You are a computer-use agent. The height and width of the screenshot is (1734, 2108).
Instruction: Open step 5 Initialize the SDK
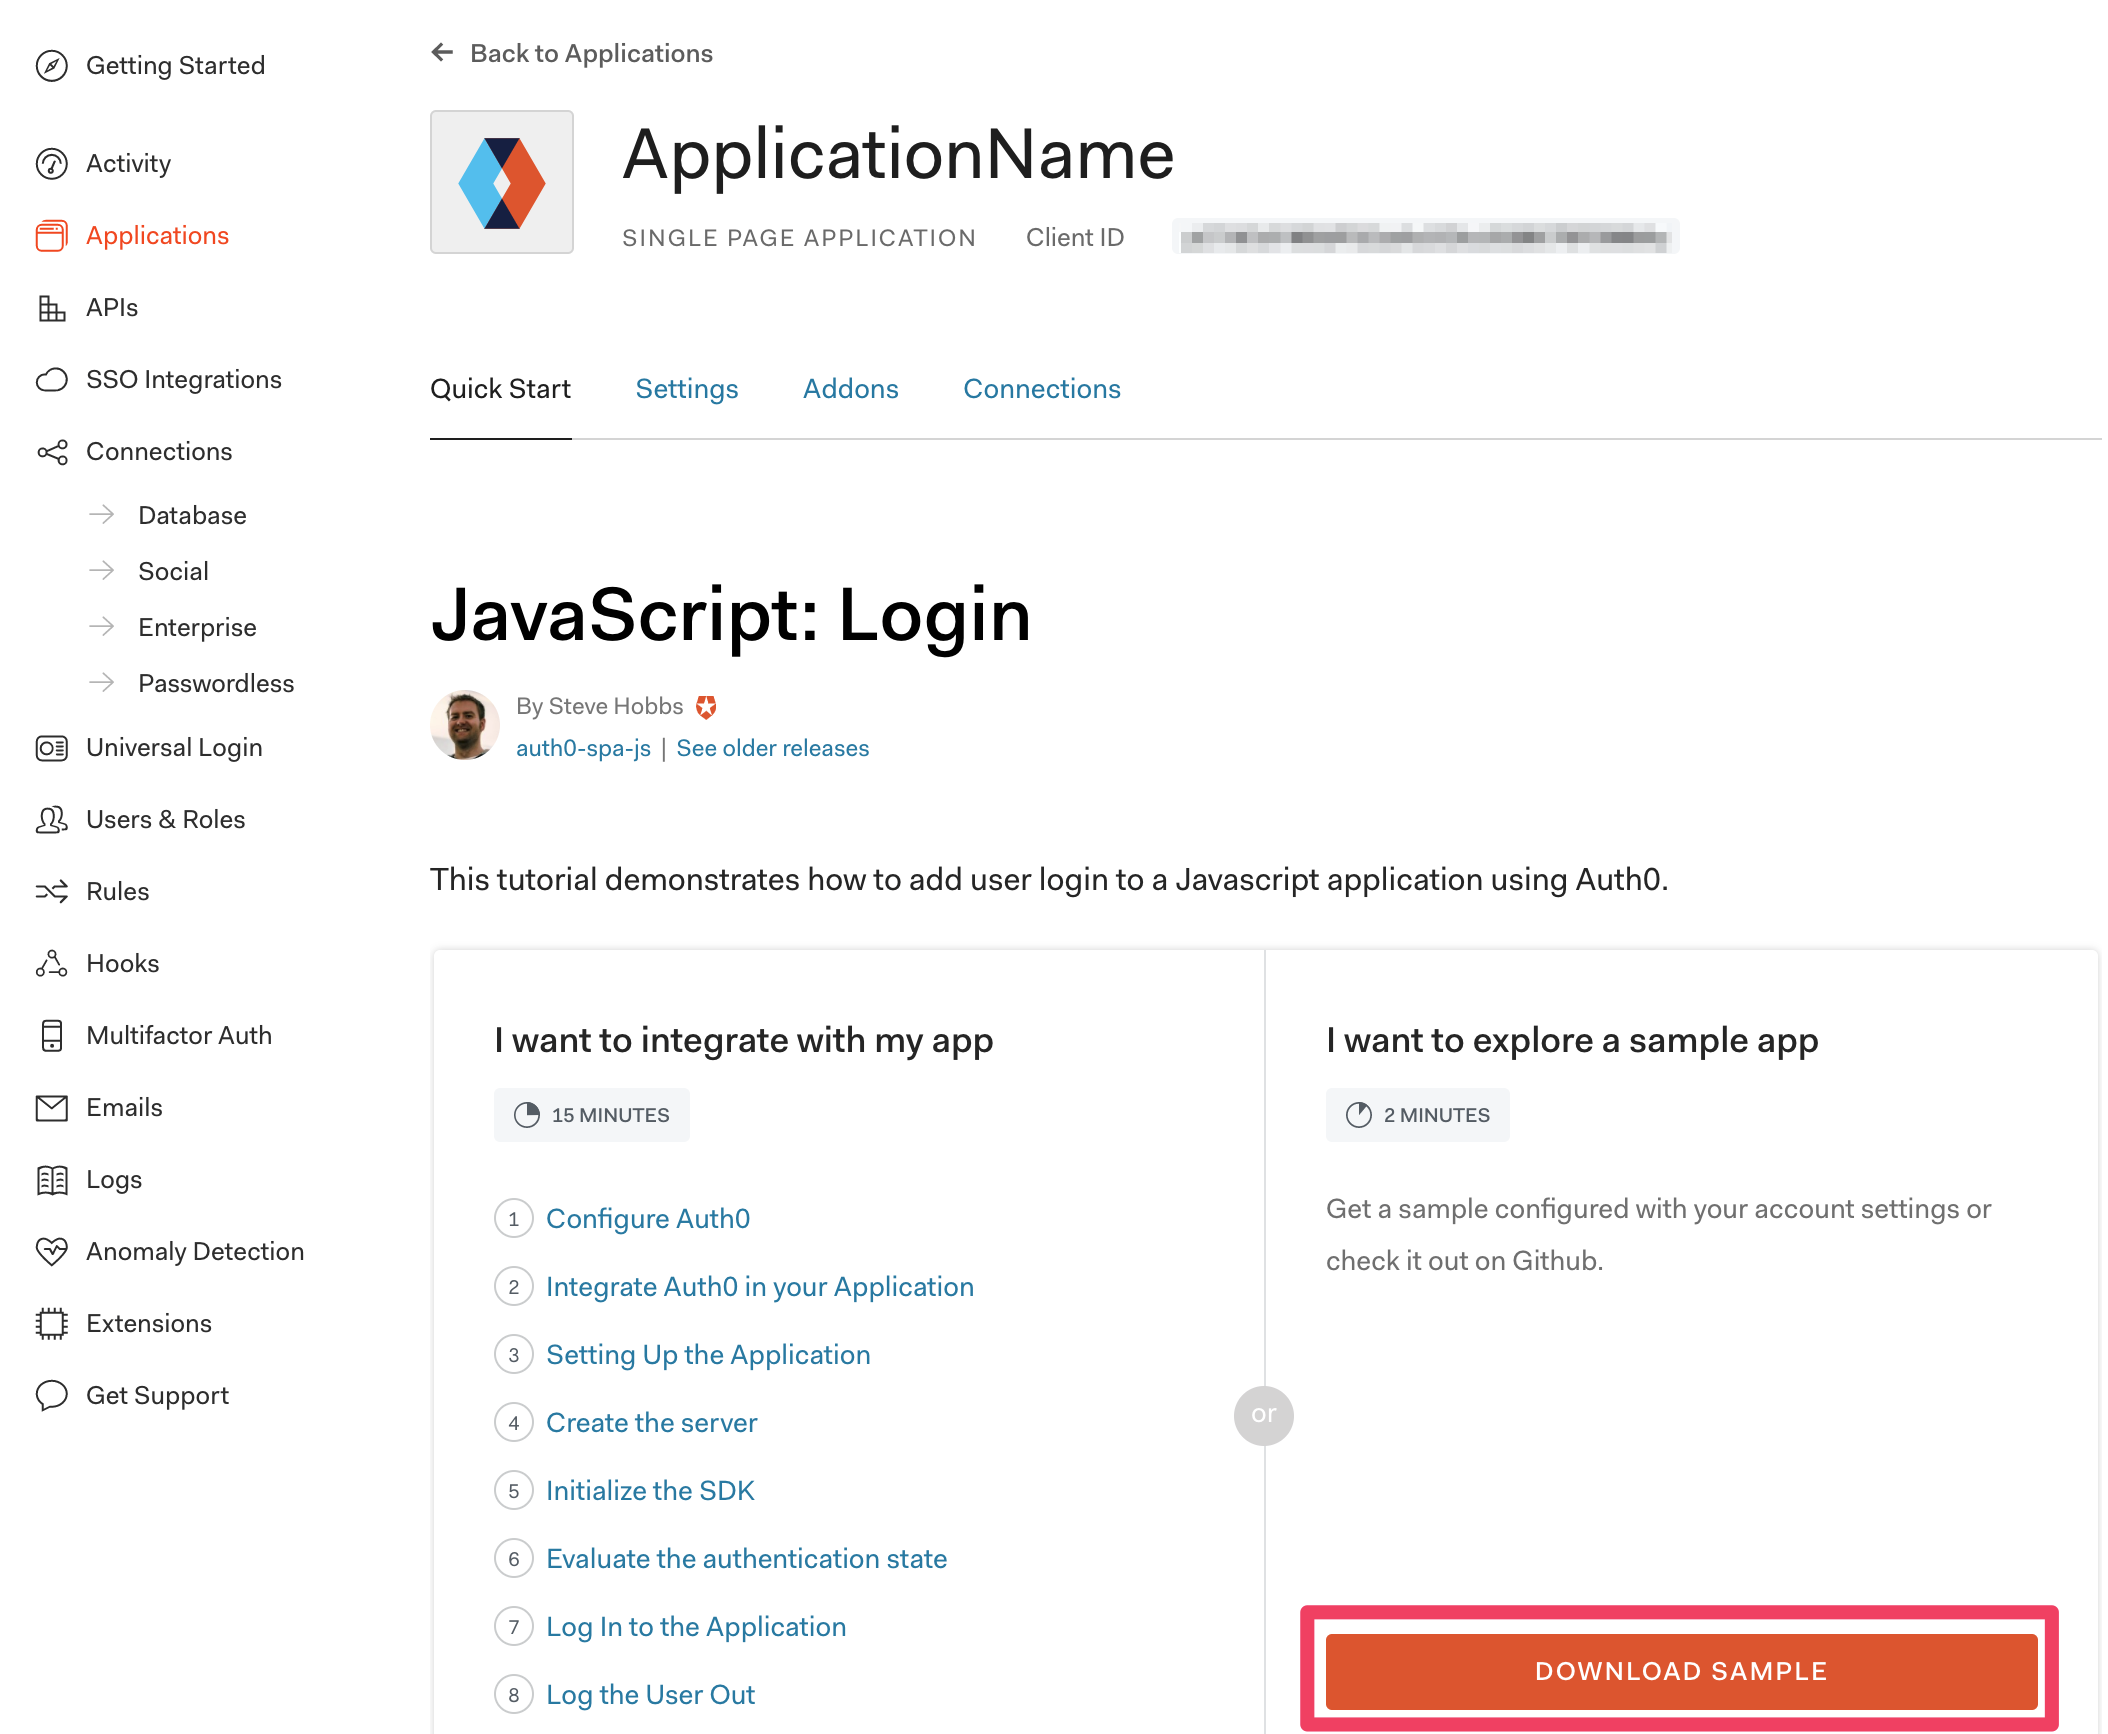650,1491
